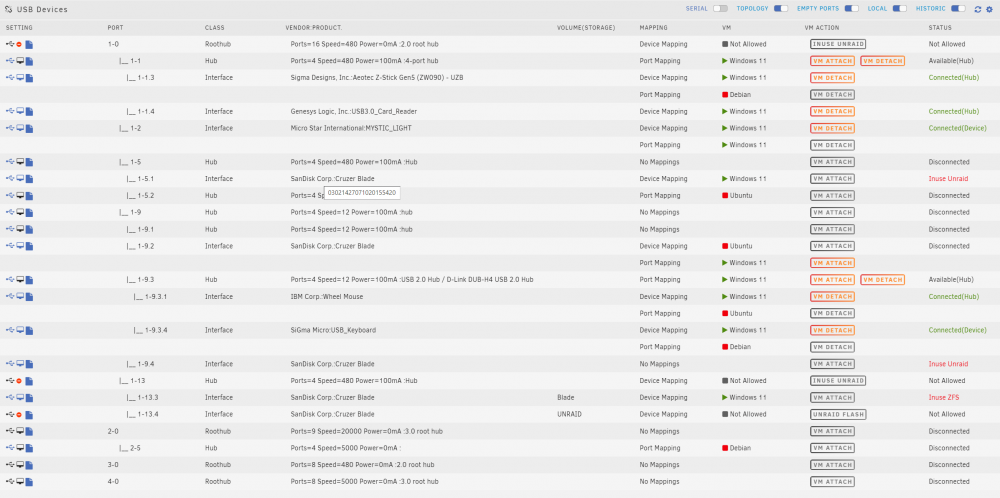Click VM ATTACH for hub 1-5
The image size is (1000, 498).
pos(832,162)
